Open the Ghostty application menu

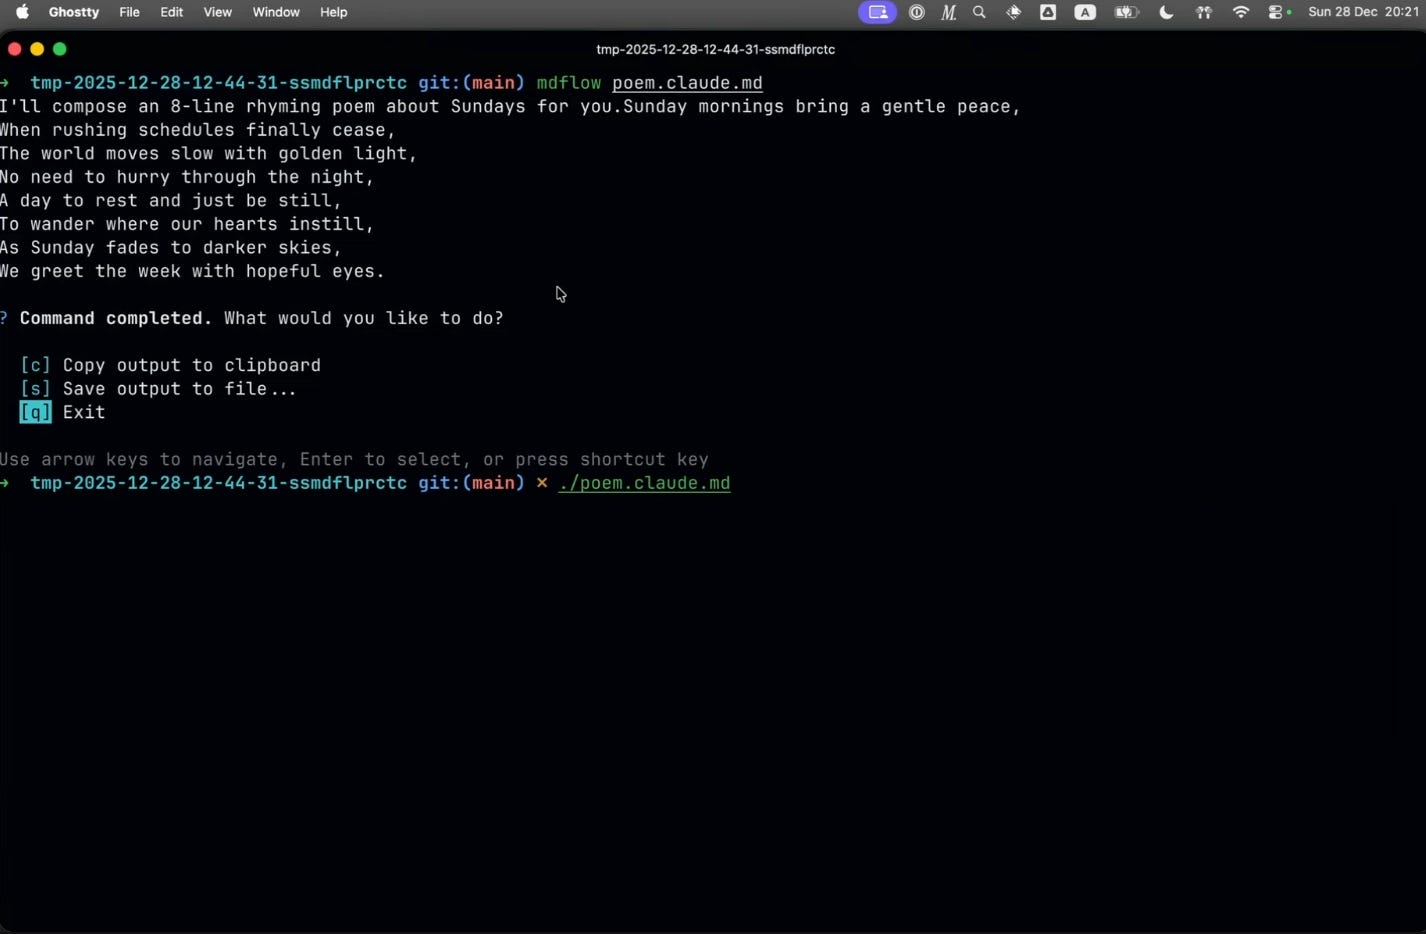(74, 12)
